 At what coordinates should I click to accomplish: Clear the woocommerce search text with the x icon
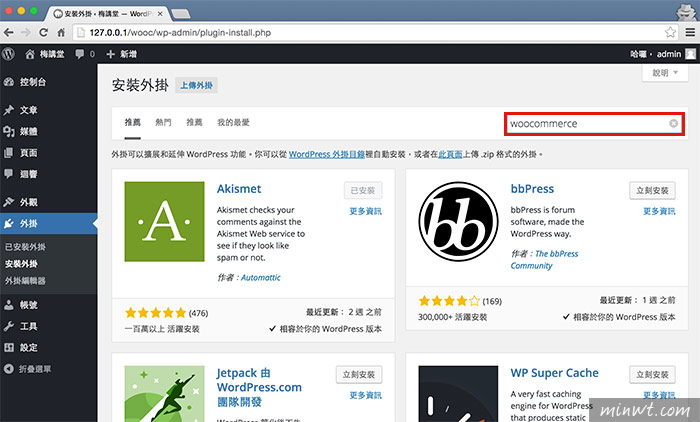[x=674, y=124]
